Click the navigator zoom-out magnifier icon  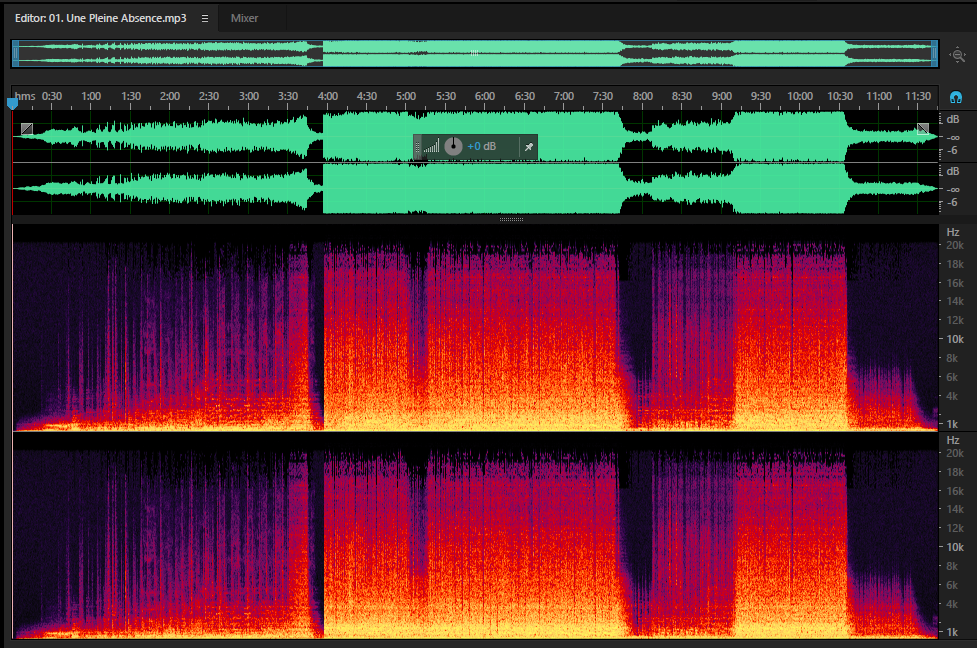[958, 55]
